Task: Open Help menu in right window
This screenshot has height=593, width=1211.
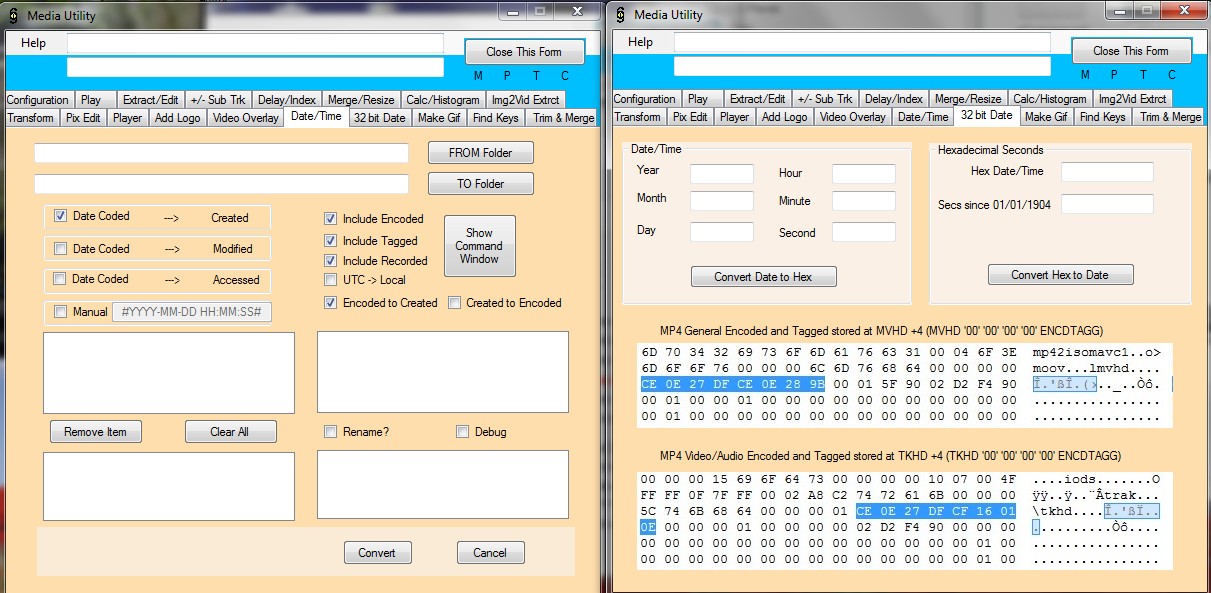Action: [x=641, y=42]
